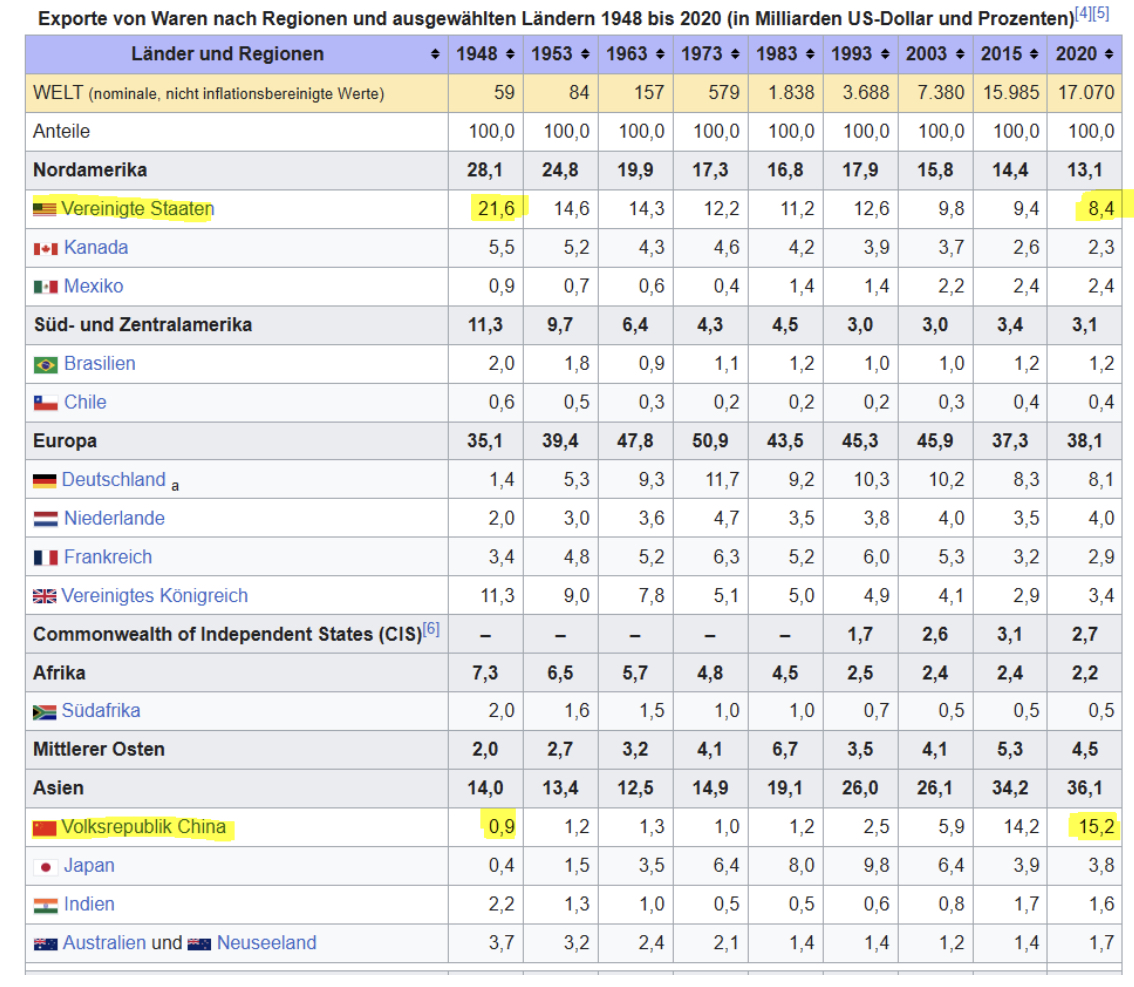Click the Afrika row label
The image size is (1134, 987).
pyautogui.click(x=59, y=673)
